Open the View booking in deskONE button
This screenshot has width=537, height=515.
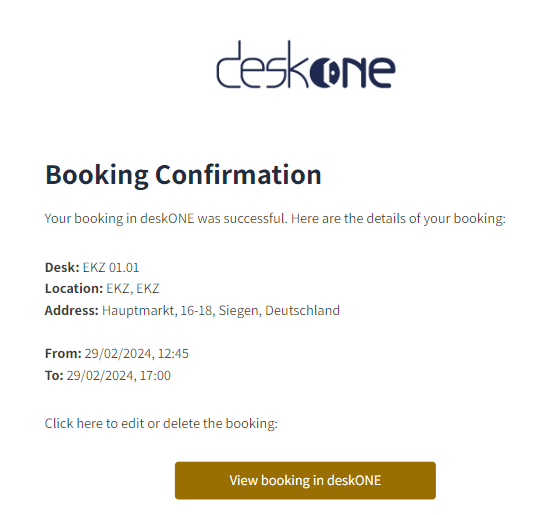click(x=305, y=480)
